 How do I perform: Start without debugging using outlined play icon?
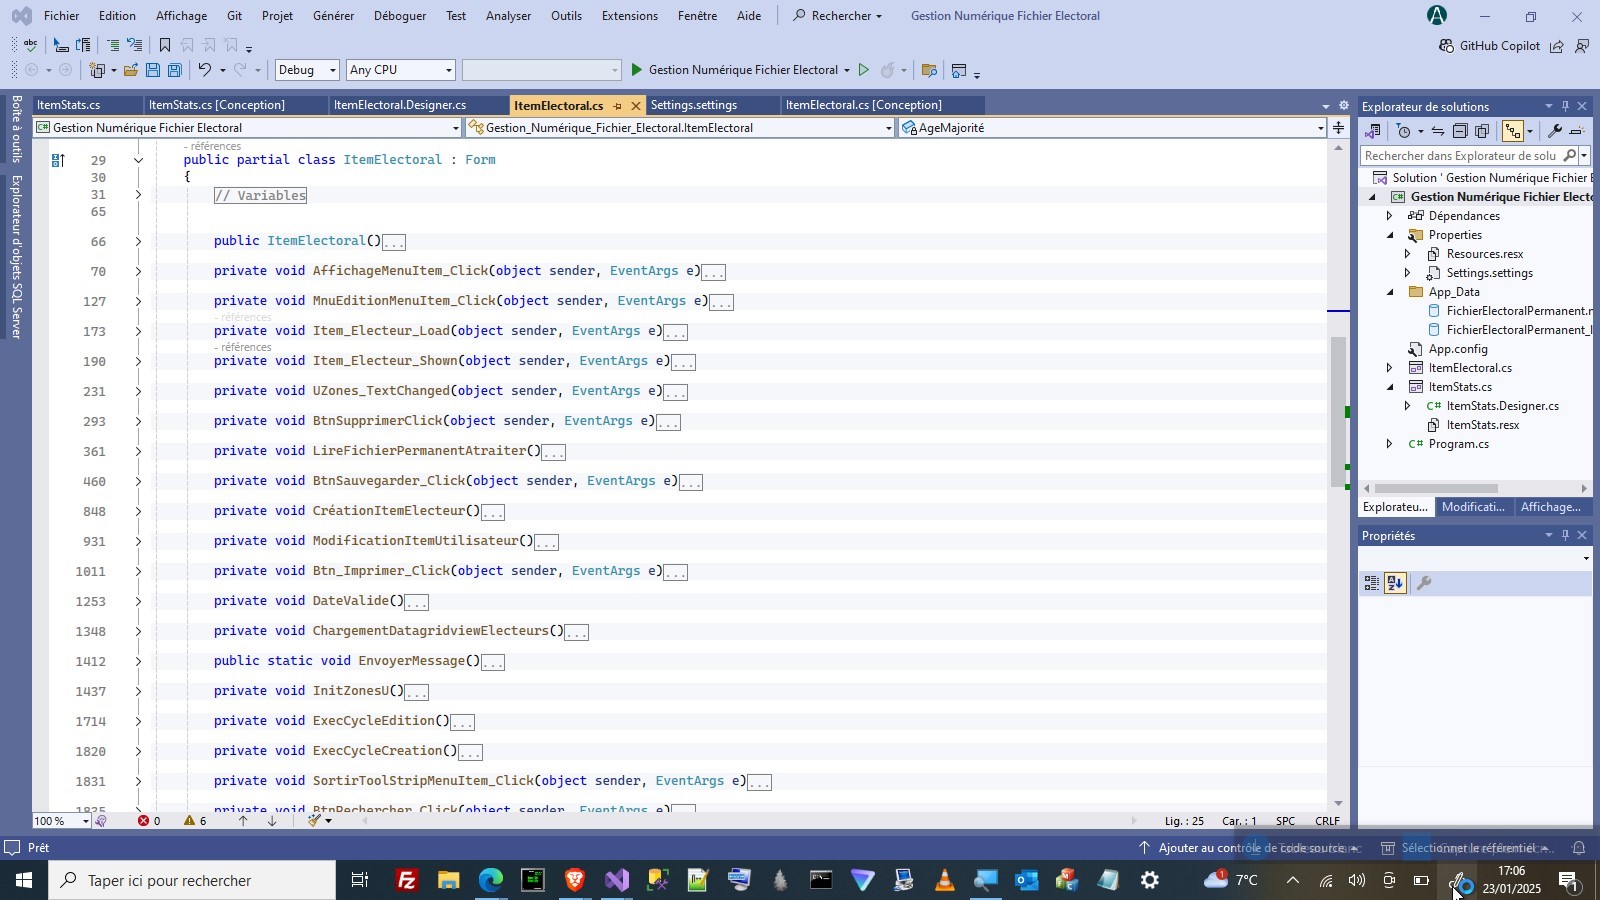pos(864,70)
